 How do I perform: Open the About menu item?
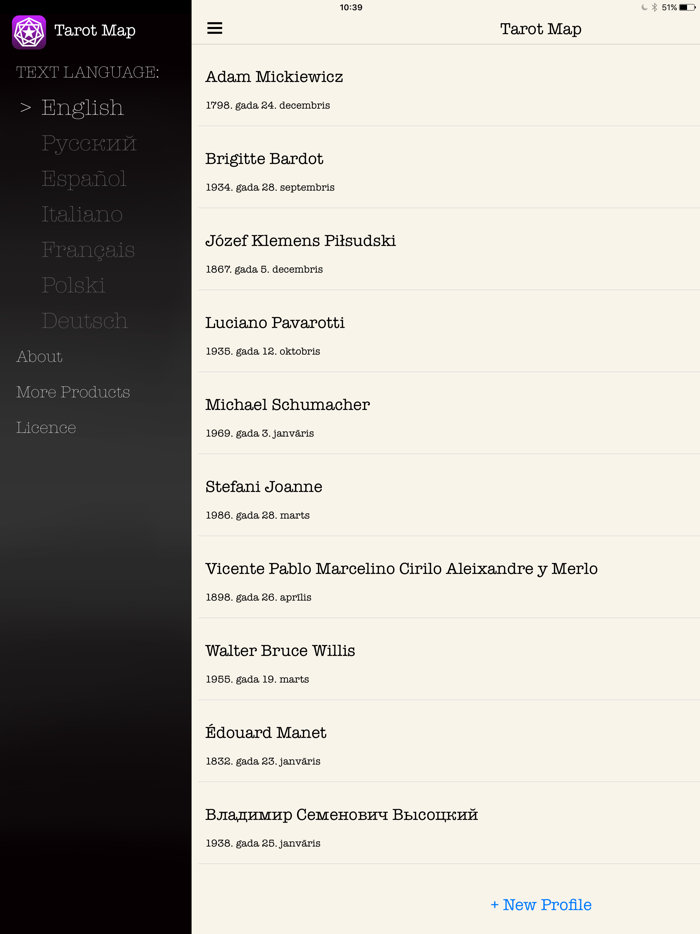coord(39,357)
